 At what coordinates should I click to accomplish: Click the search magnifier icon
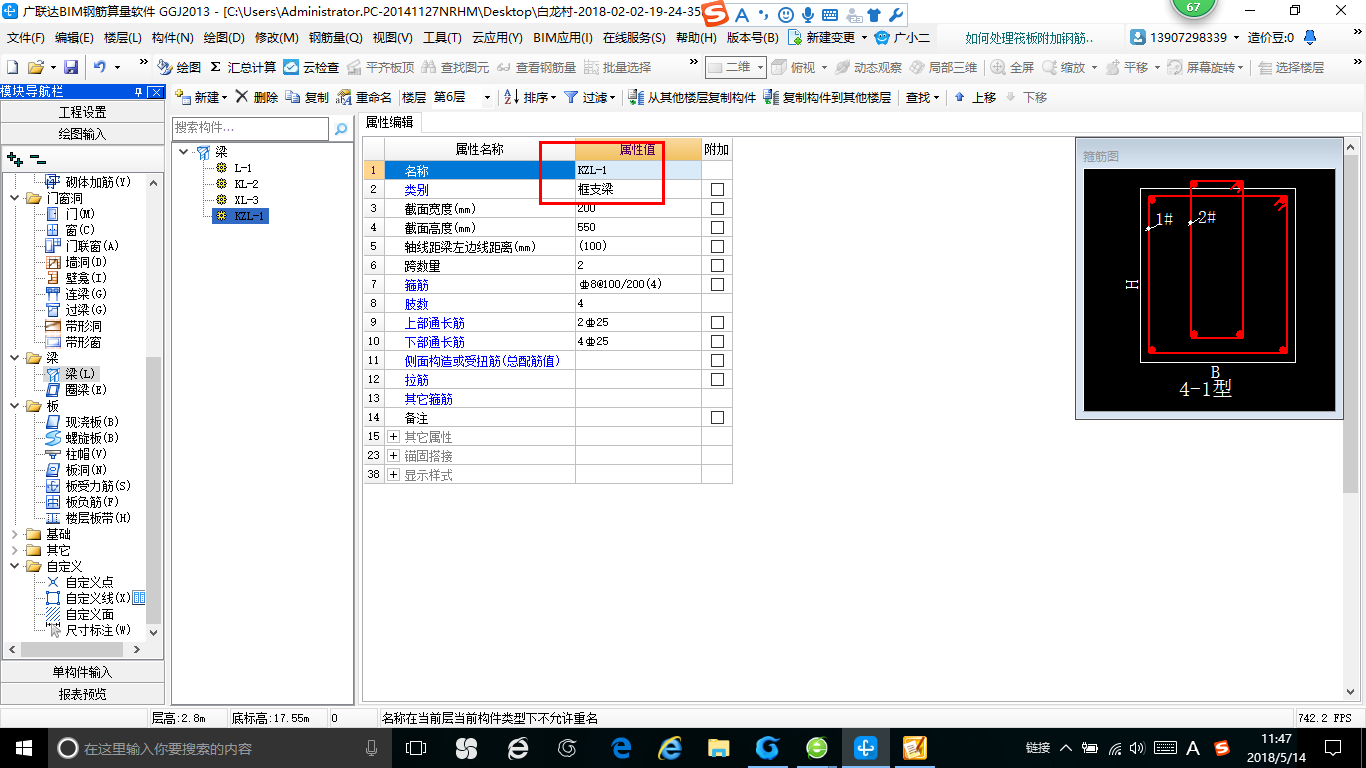(341, 129)
